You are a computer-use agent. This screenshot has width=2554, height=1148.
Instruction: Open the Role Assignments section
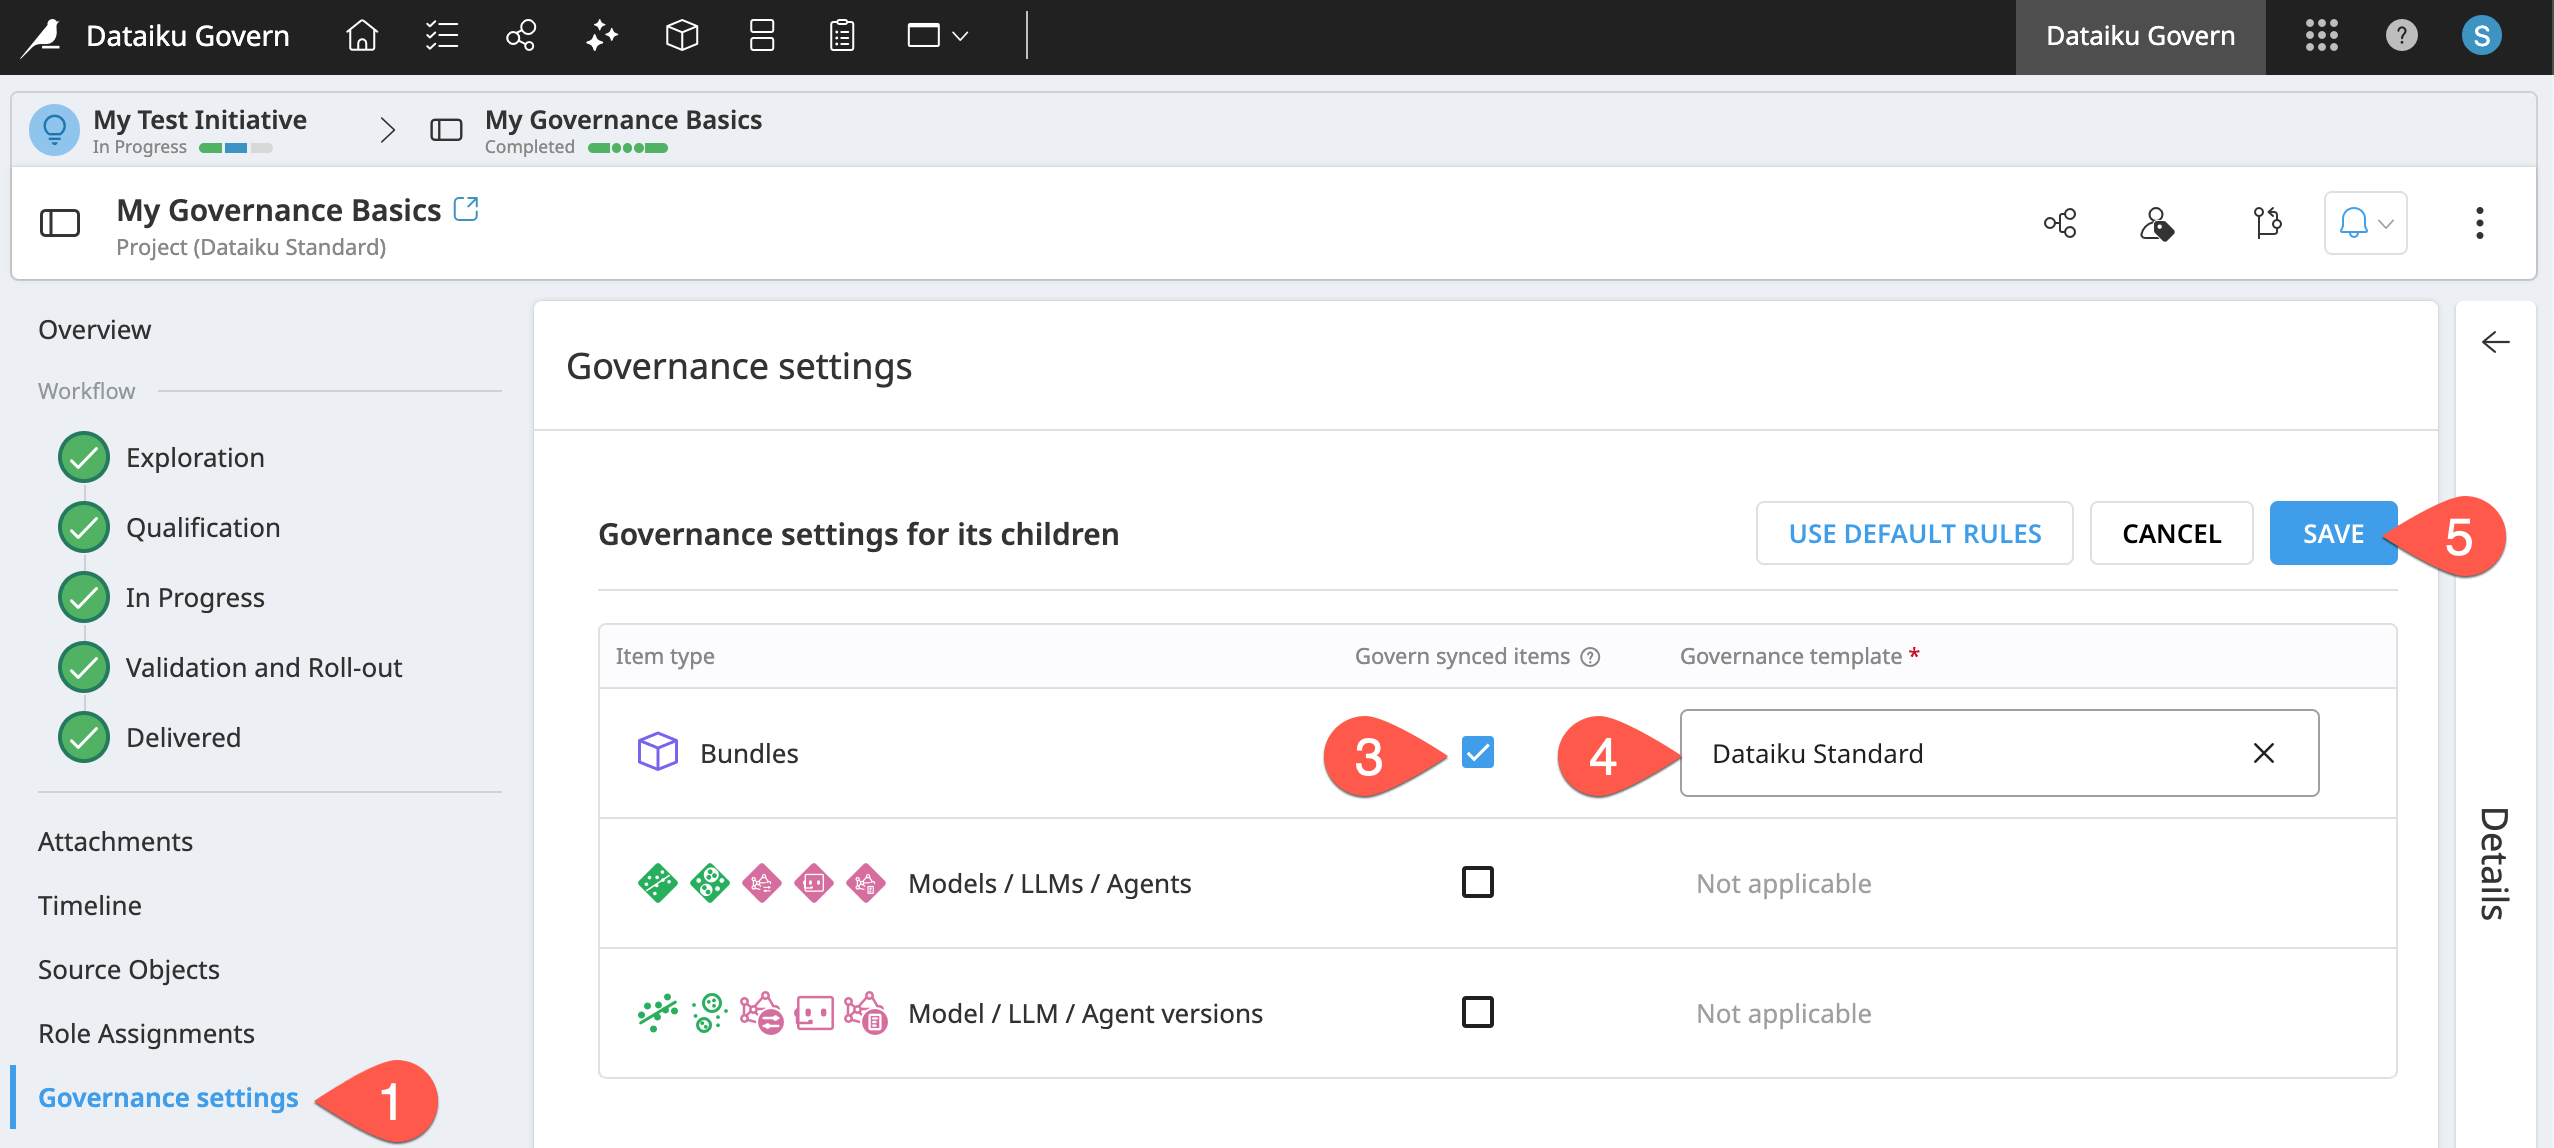point(146,1034)
